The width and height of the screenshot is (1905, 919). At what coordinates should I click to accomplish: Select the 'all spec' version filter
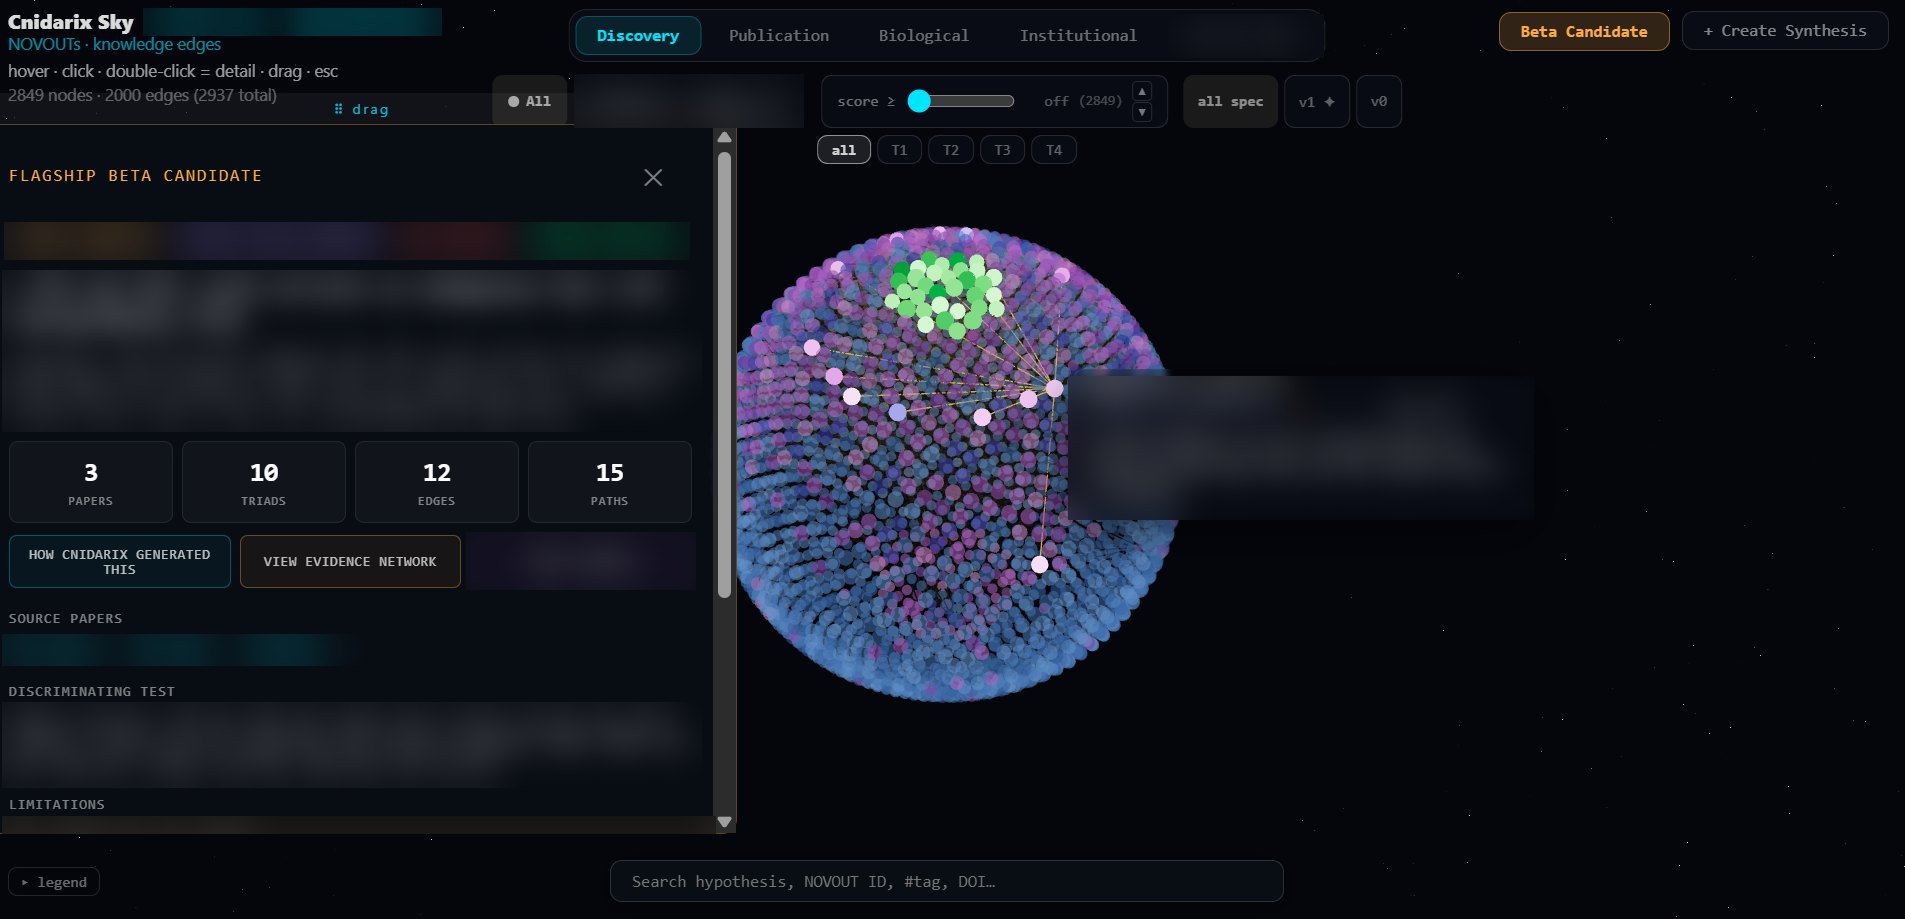tap(1230, 101)
